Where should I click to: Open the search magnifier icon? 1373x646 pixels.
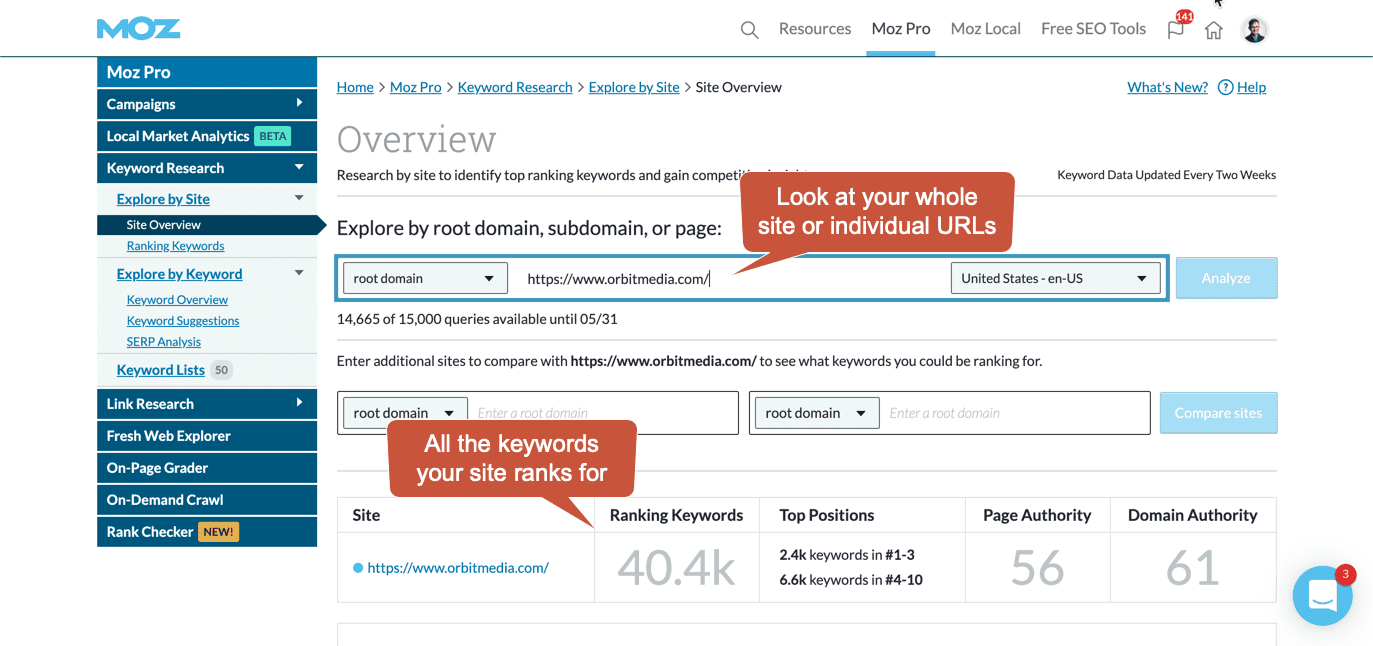click(749, 30)
